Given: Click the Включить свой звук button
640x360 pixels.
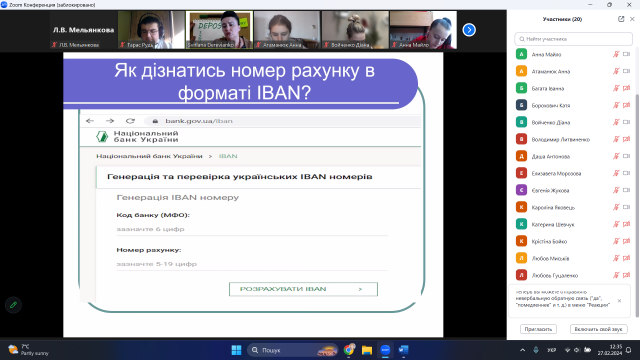Looking at the screenshot, I should pos(598,329).
